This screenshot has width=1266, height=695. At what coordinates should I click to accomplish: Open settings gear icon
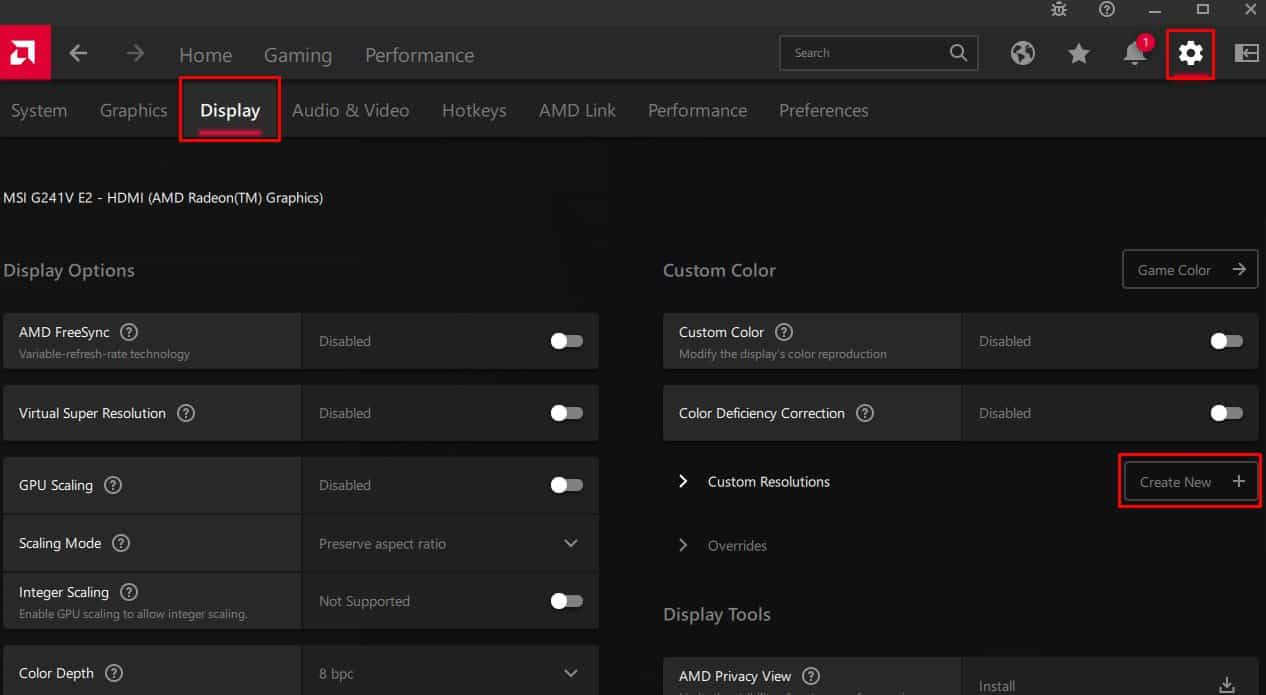click(x=1190, y=53)
